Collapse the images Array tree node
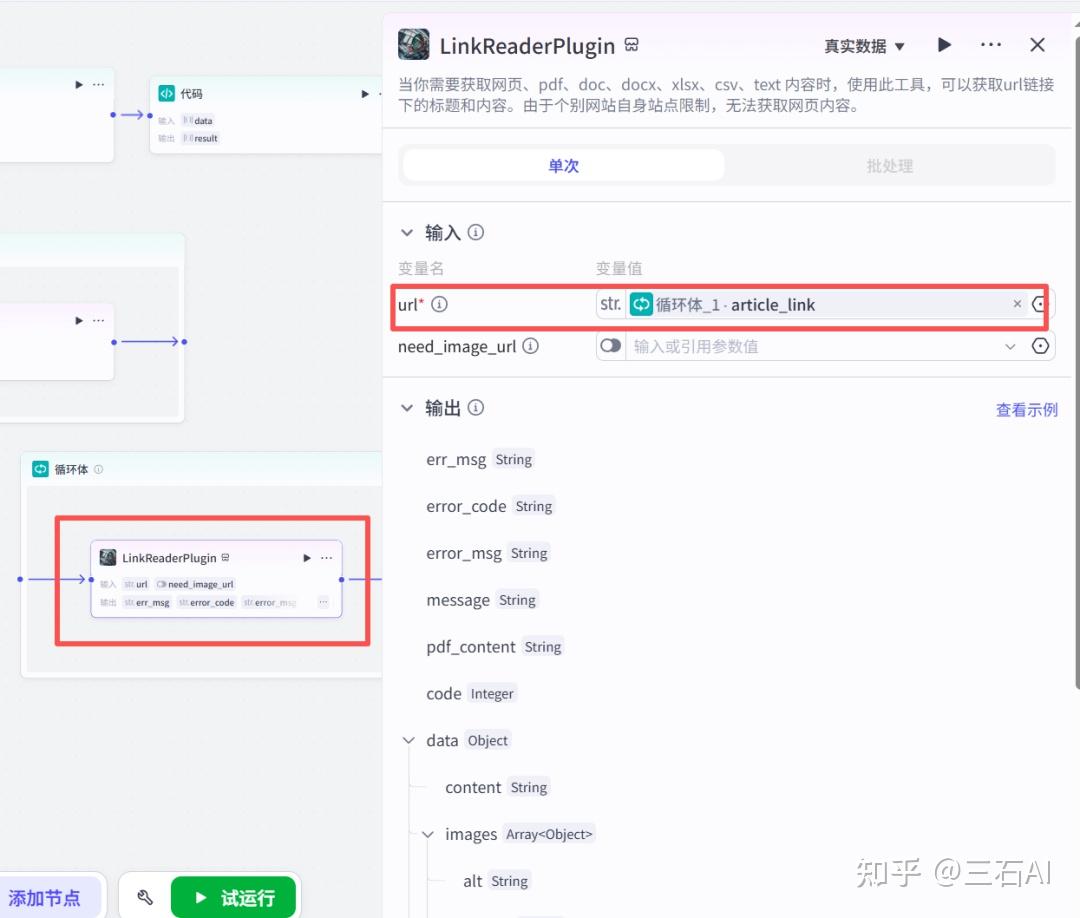Image resolution: width=1080 pixels, height=918 pixels. point(428,834)
